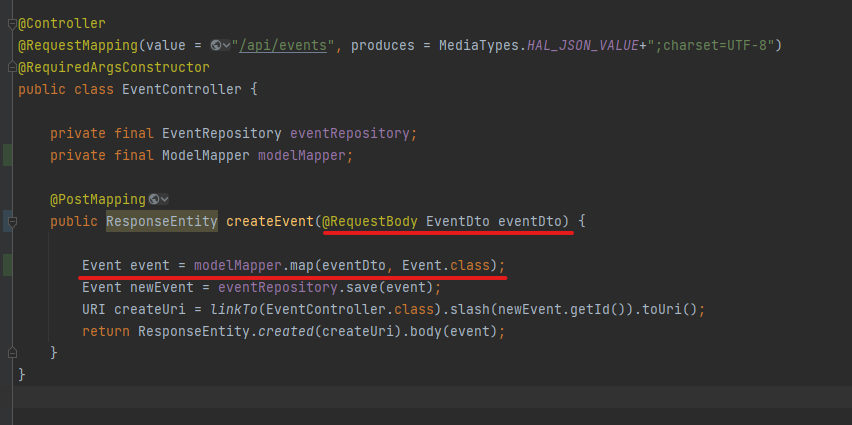Click the fold end marker at the method's closing brace
852x425 pixels.
(x=12, y=353)
